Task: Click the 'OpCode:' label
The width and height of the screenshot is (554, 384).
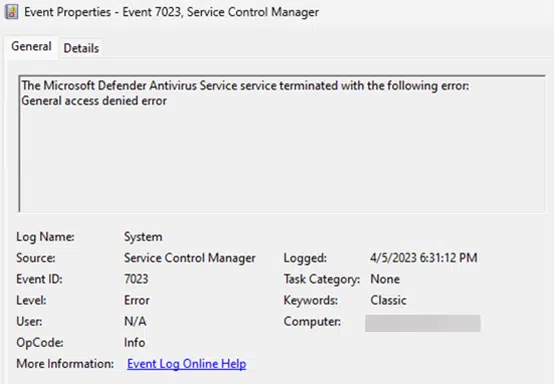Action: (x=40, y=343)
